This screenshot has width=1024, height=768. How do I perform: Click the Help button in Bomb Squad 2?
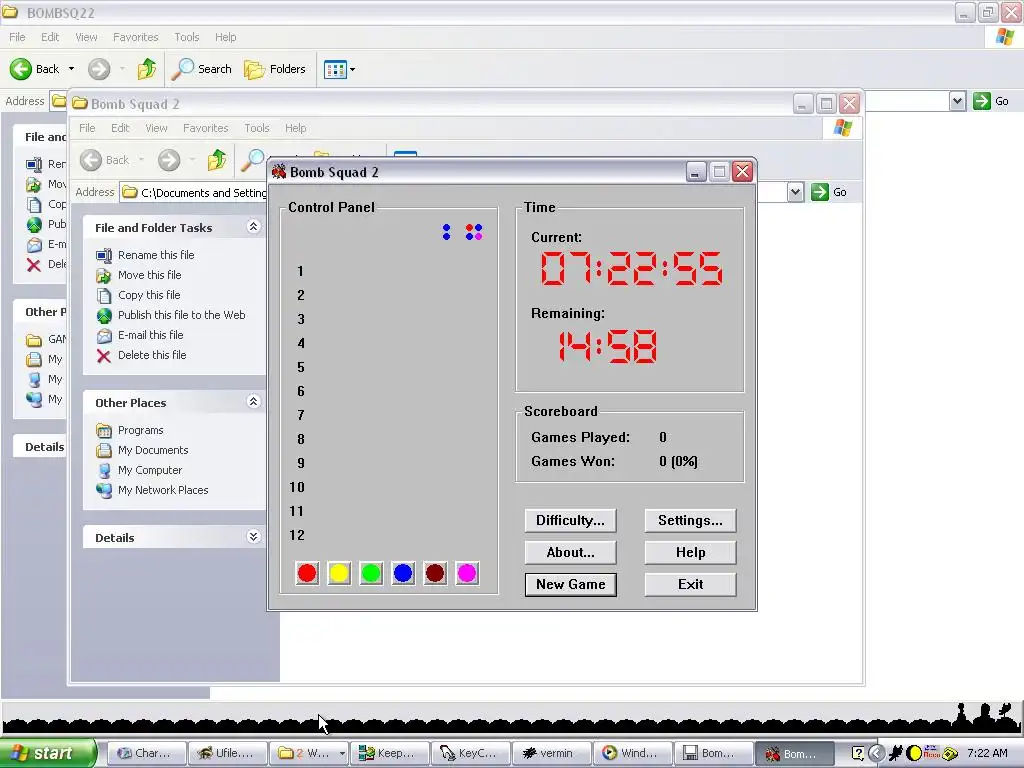690,552
